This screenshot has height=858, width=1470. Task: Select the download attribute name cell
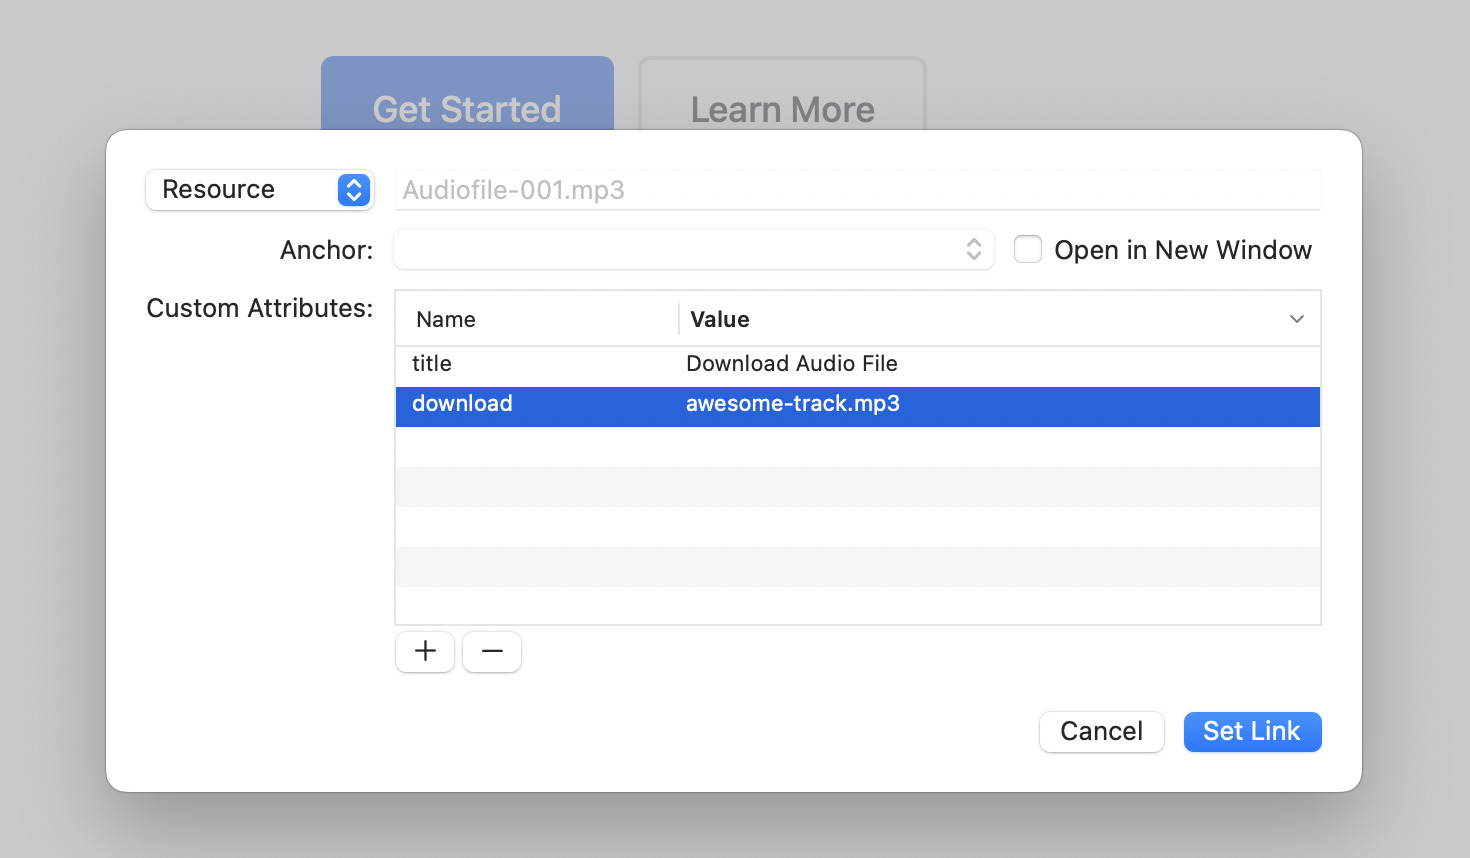(462, 404)
